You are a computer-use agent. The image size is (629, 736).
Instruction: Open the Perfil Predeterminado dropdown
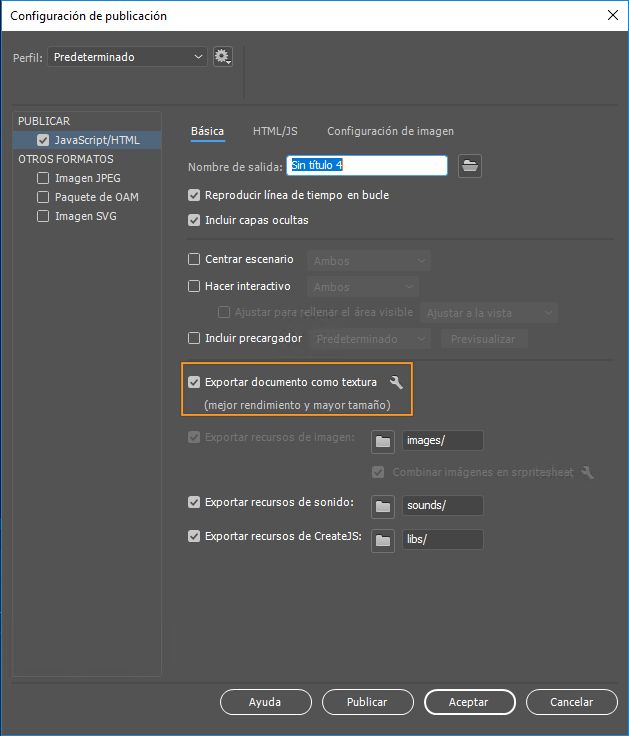click(127, 57)
